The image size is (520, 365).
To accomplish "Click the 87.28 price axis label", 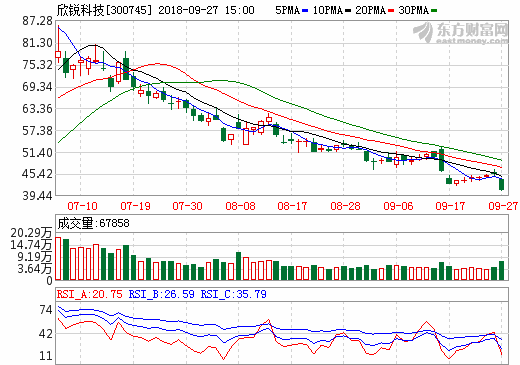I will pyautogui.click(x=37, y=21).
